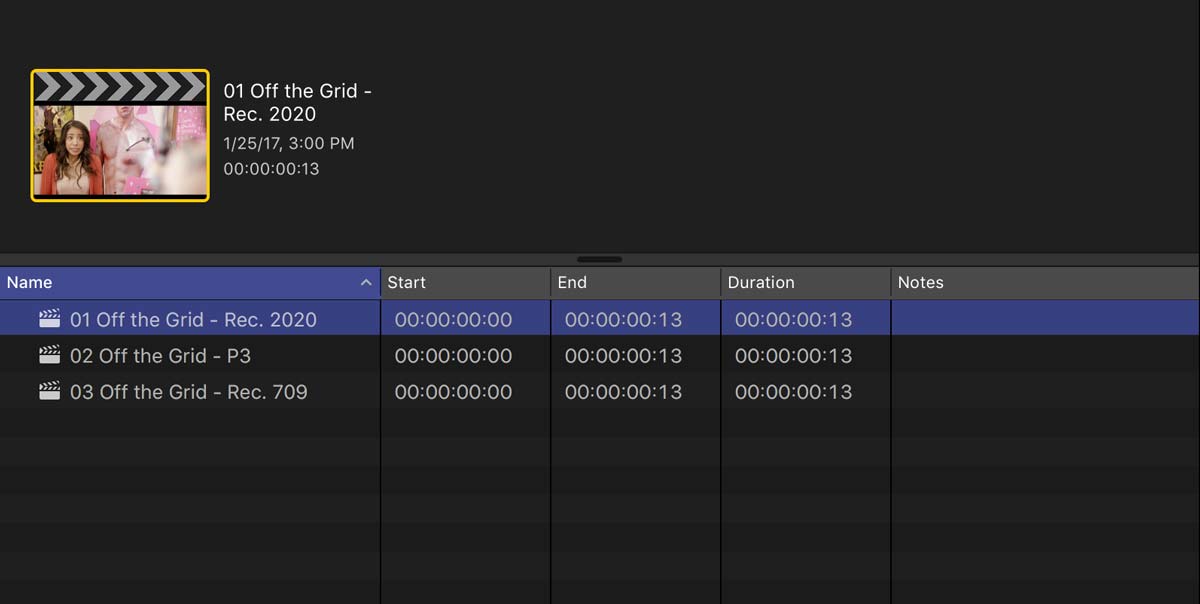Select the project thumbnail with yellow border
This screenshot has height=604, width=1200.
coord(120,135)
